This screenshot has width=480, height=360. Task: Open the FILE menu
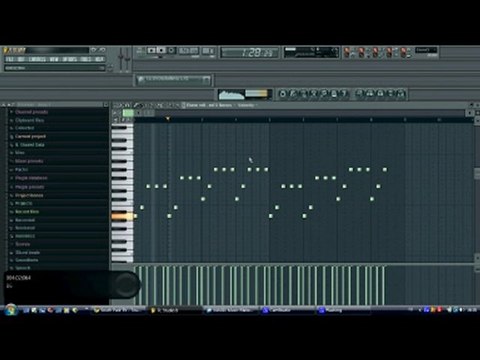pos(10,60)
